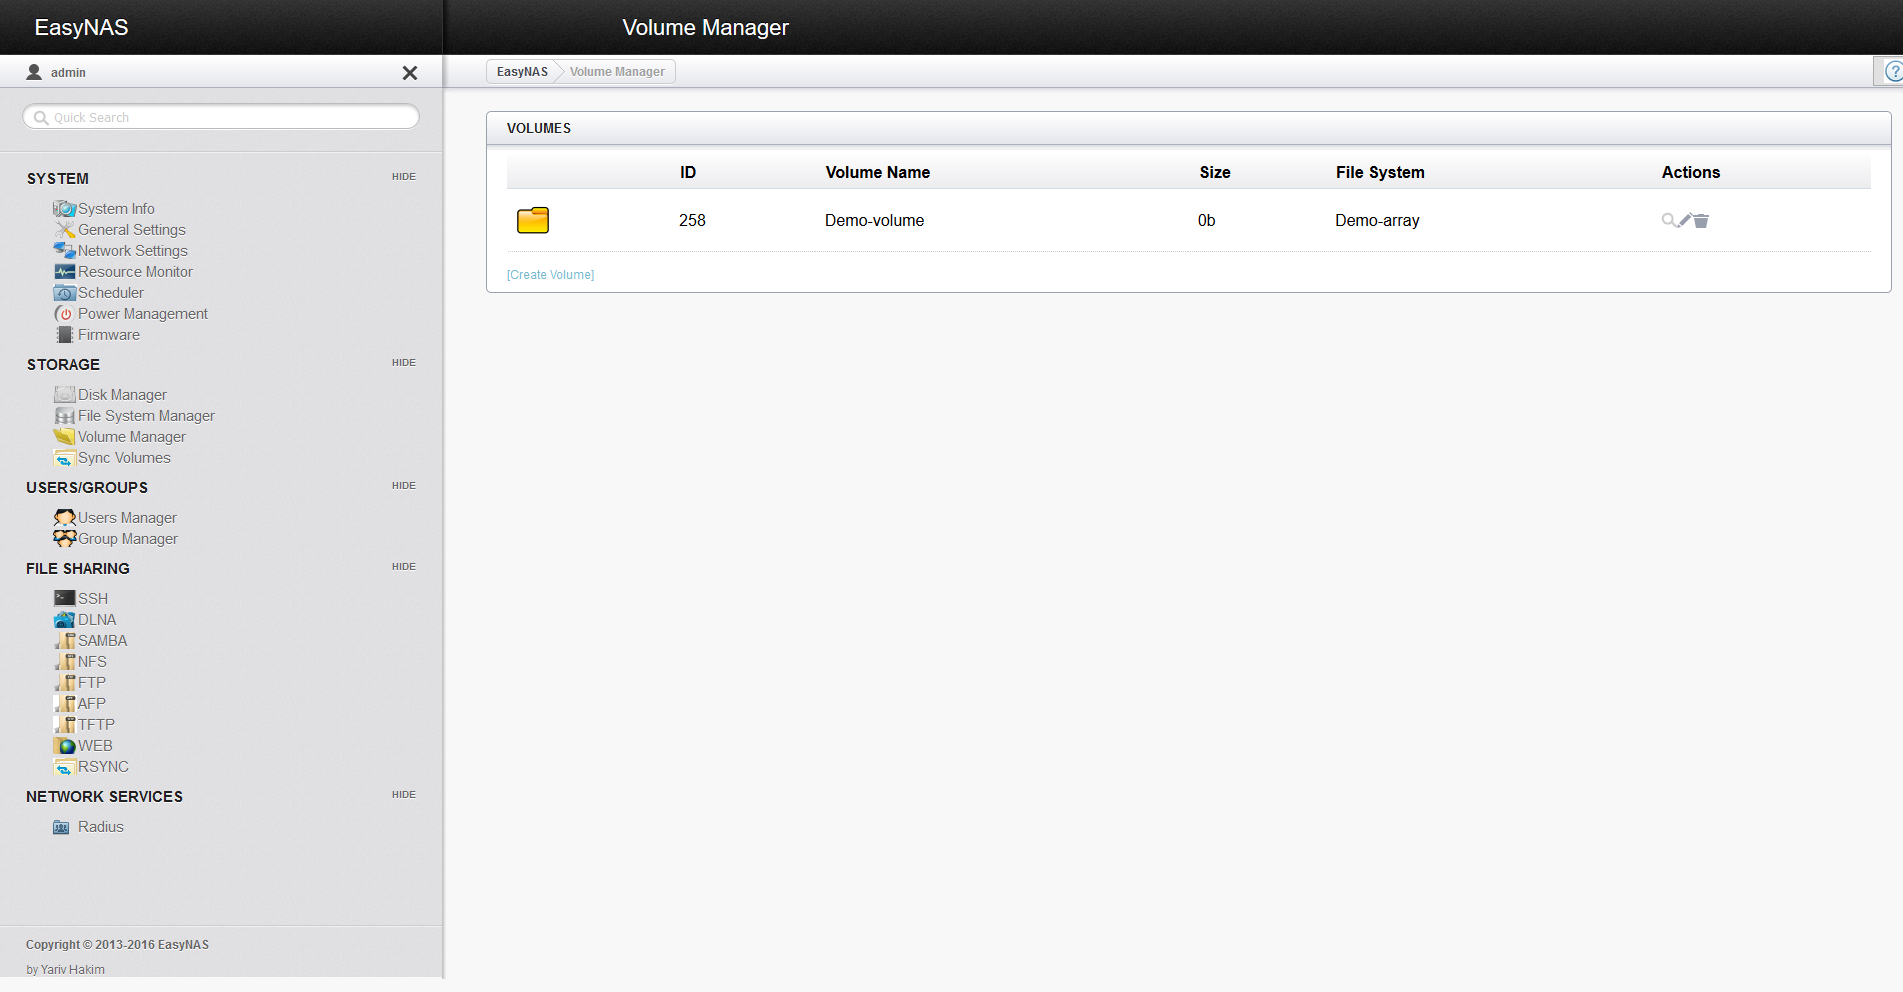Click the pencil edit icon for Demo-volume
Screen dimensions: 1903x992
(x=1685, y=220)
